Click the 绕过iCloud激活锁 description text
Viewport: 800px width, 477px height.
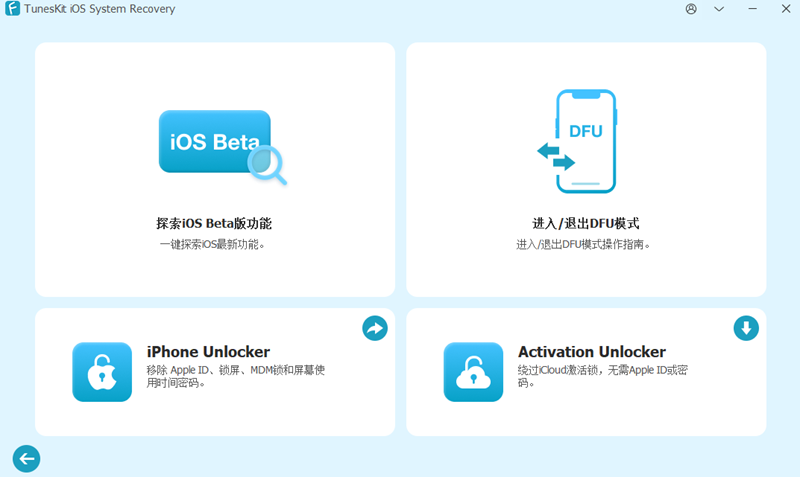[603, 376]
